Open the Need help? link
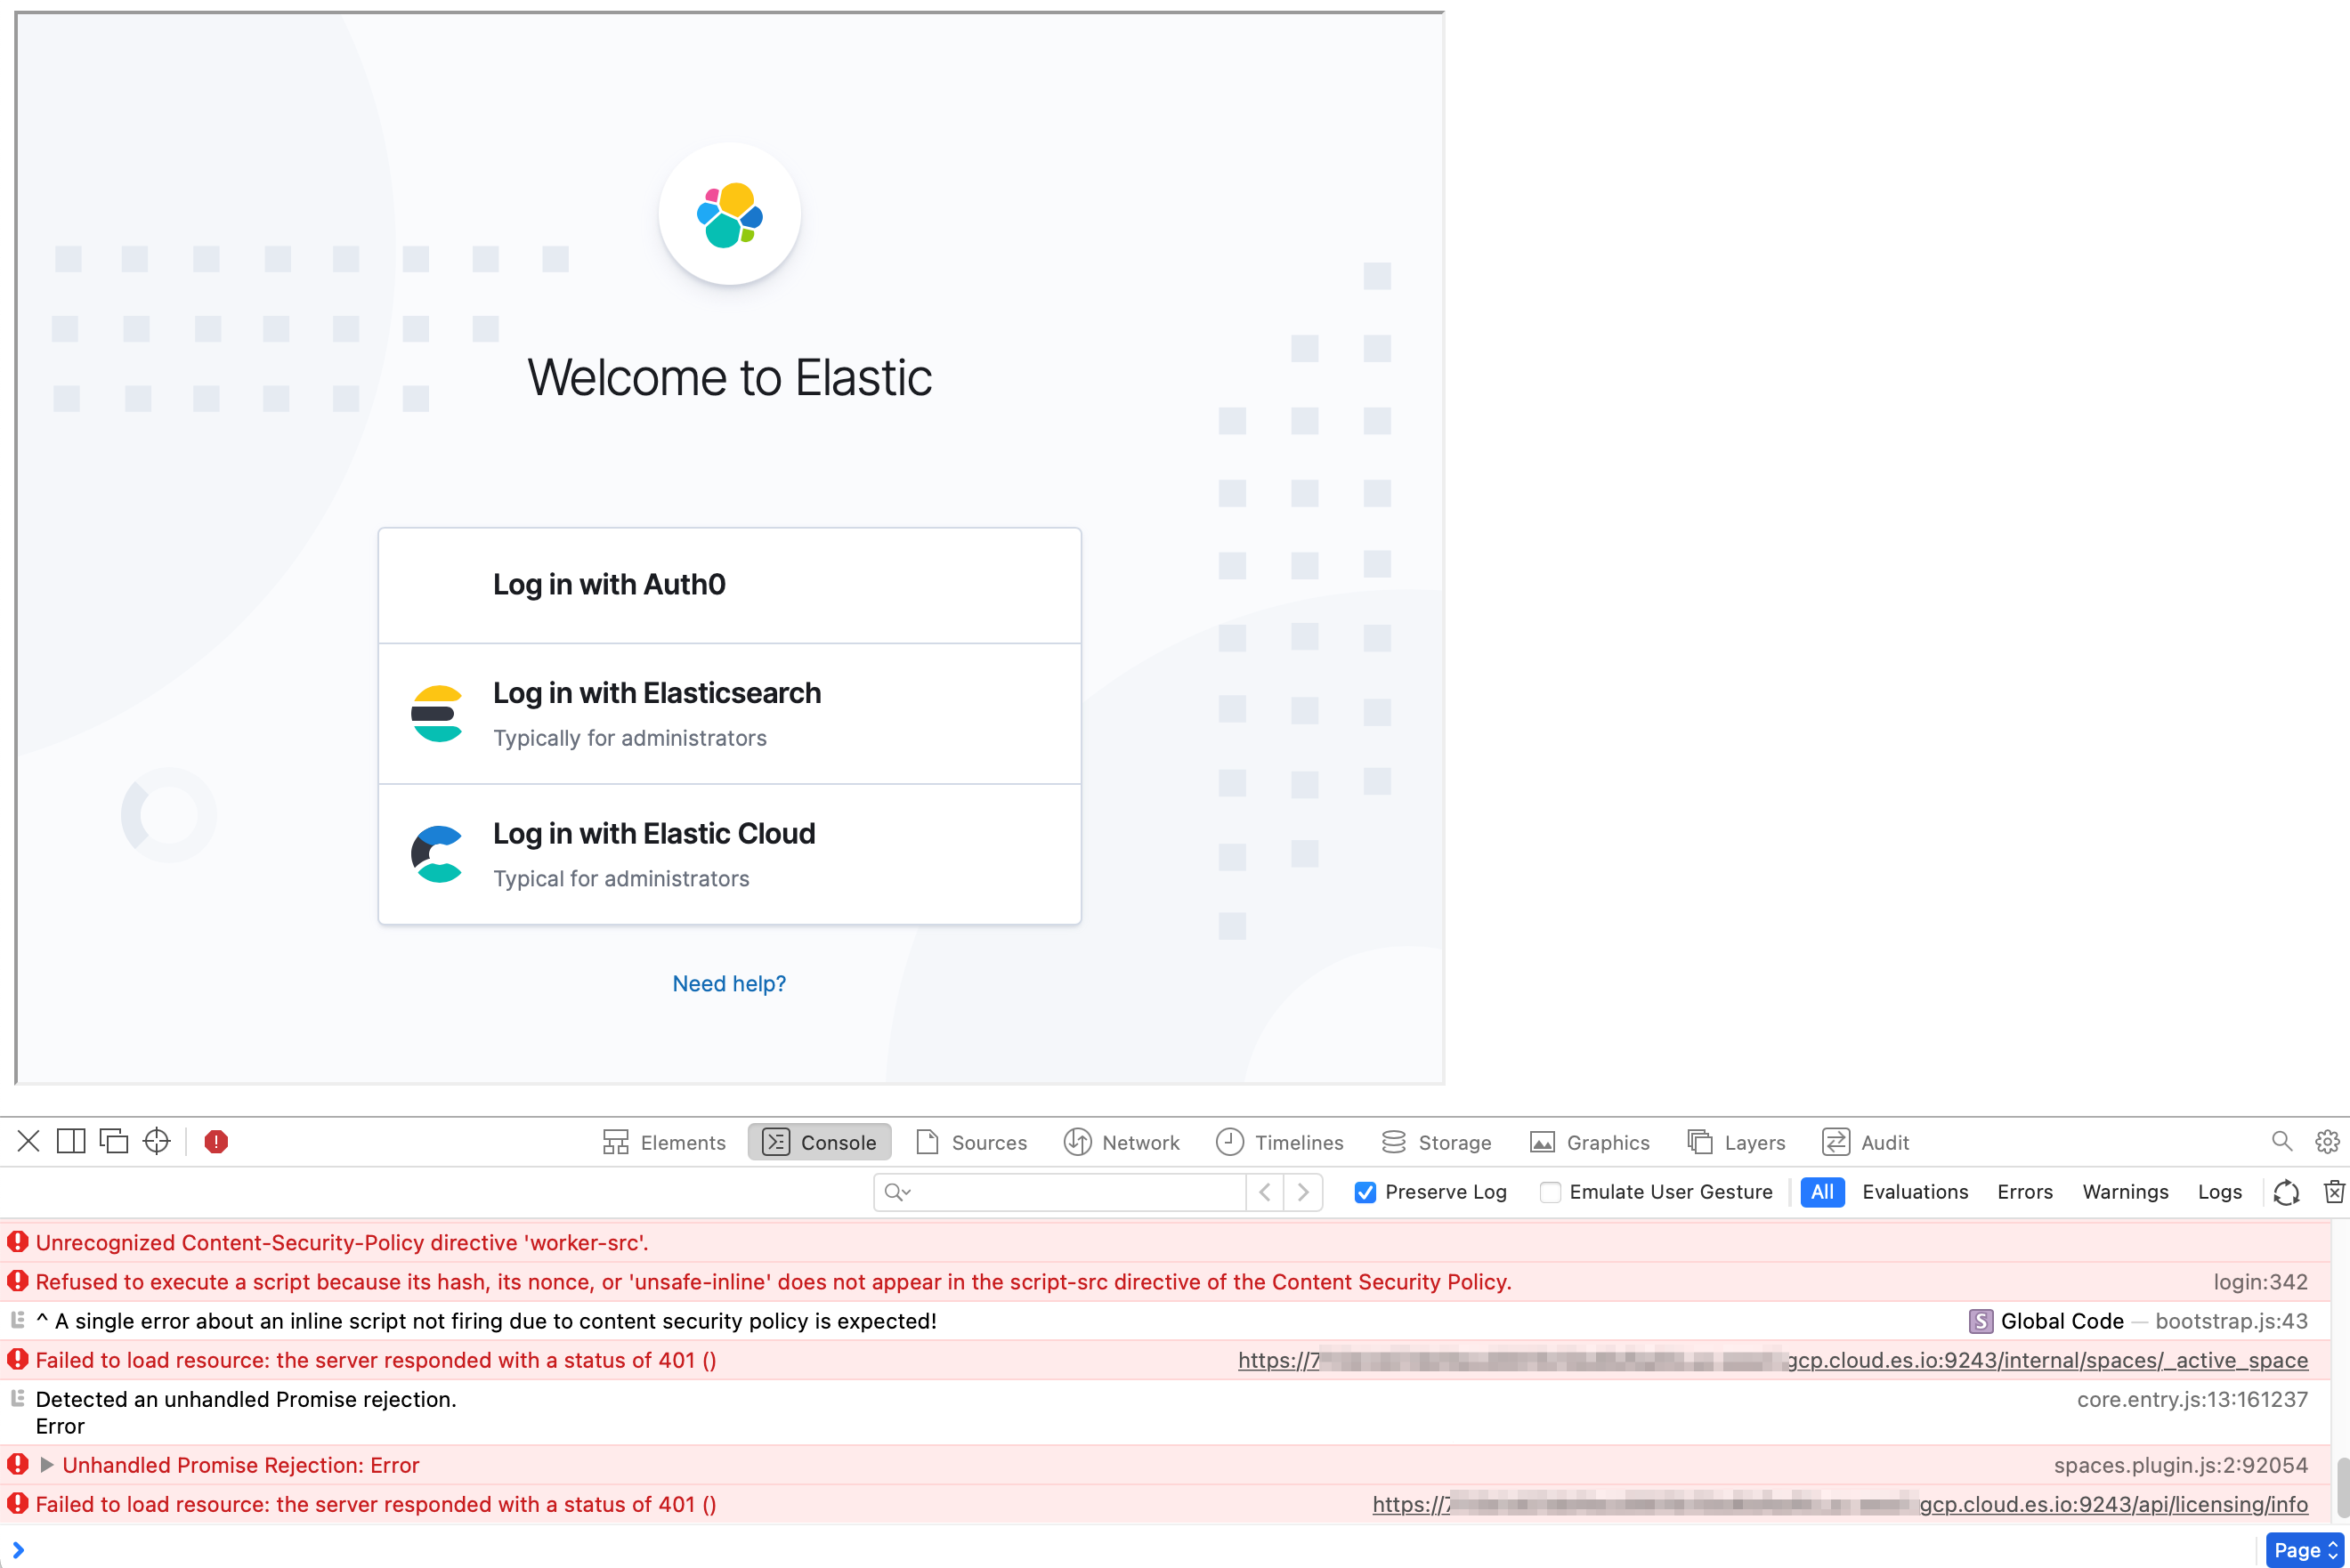Screen dimensions: 2350x1568 point(729,984)
